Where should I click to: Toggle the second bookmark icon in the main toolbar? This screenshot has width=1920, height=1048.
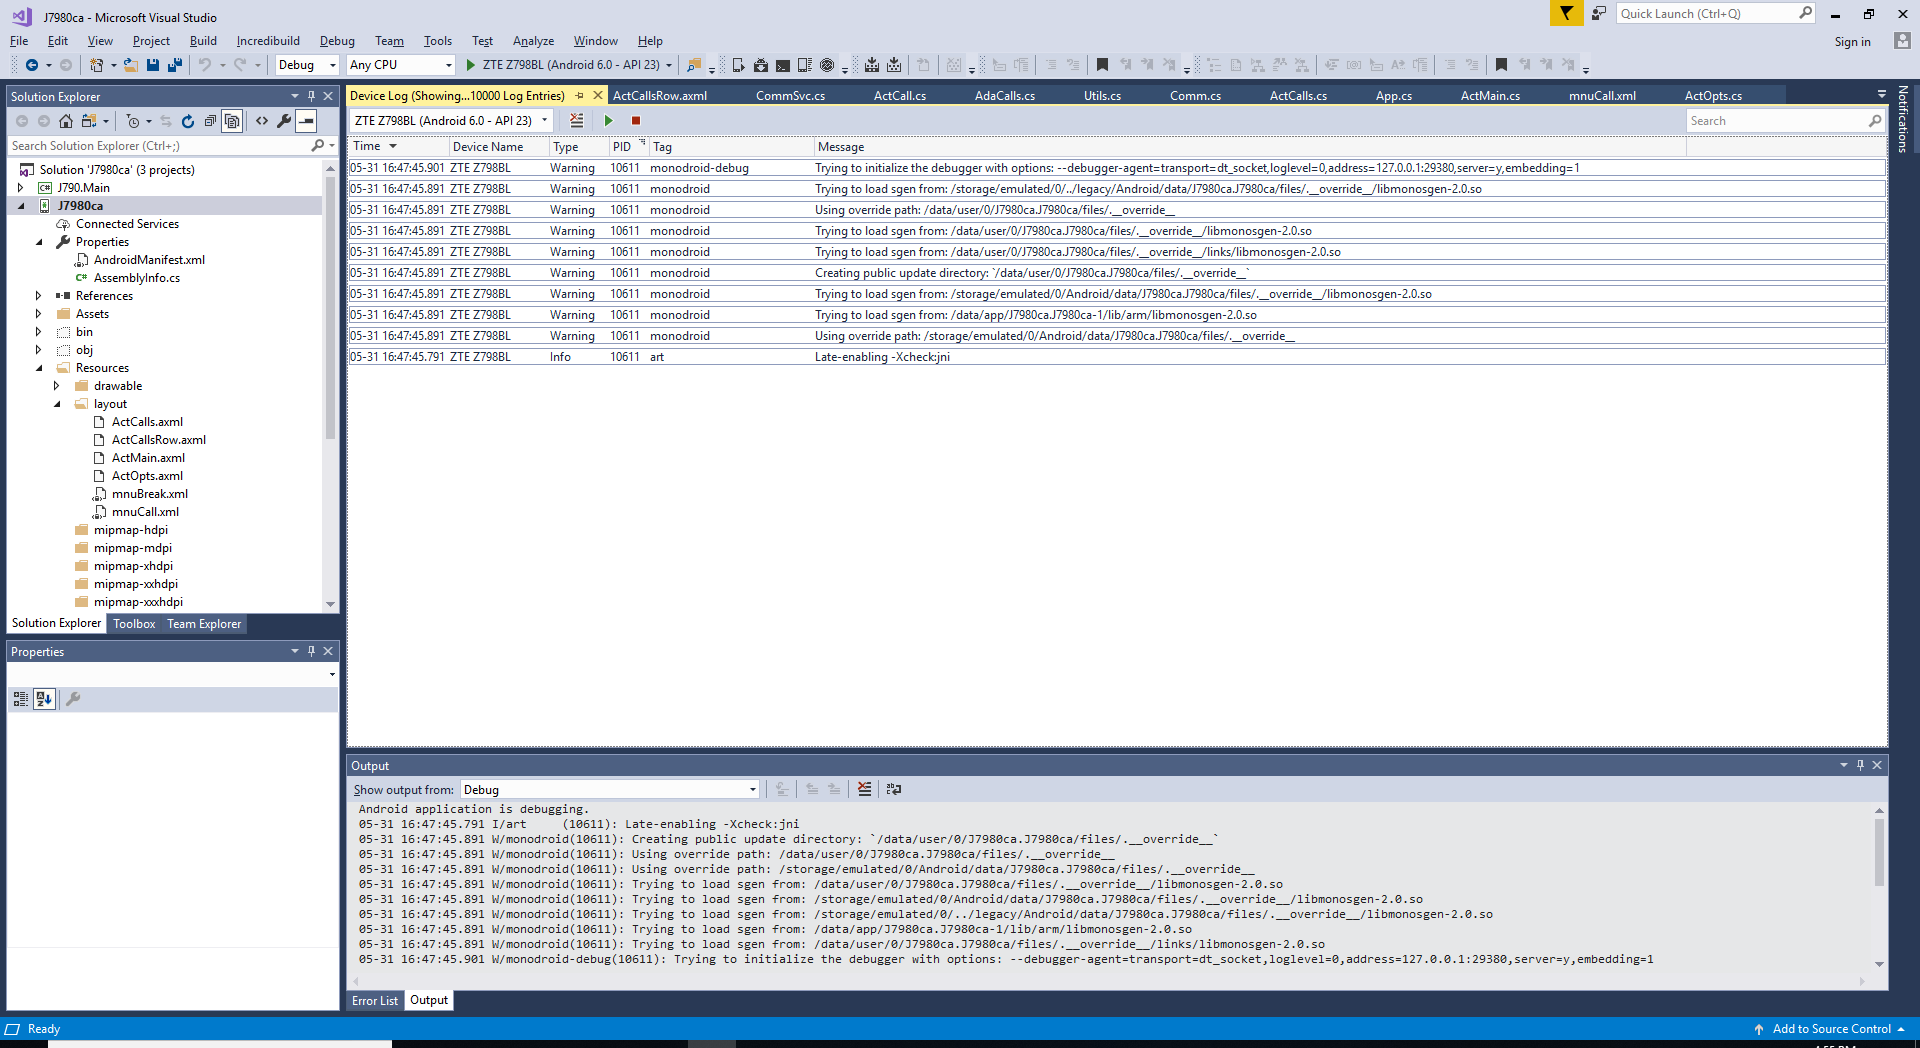(x=1501, y=65)
